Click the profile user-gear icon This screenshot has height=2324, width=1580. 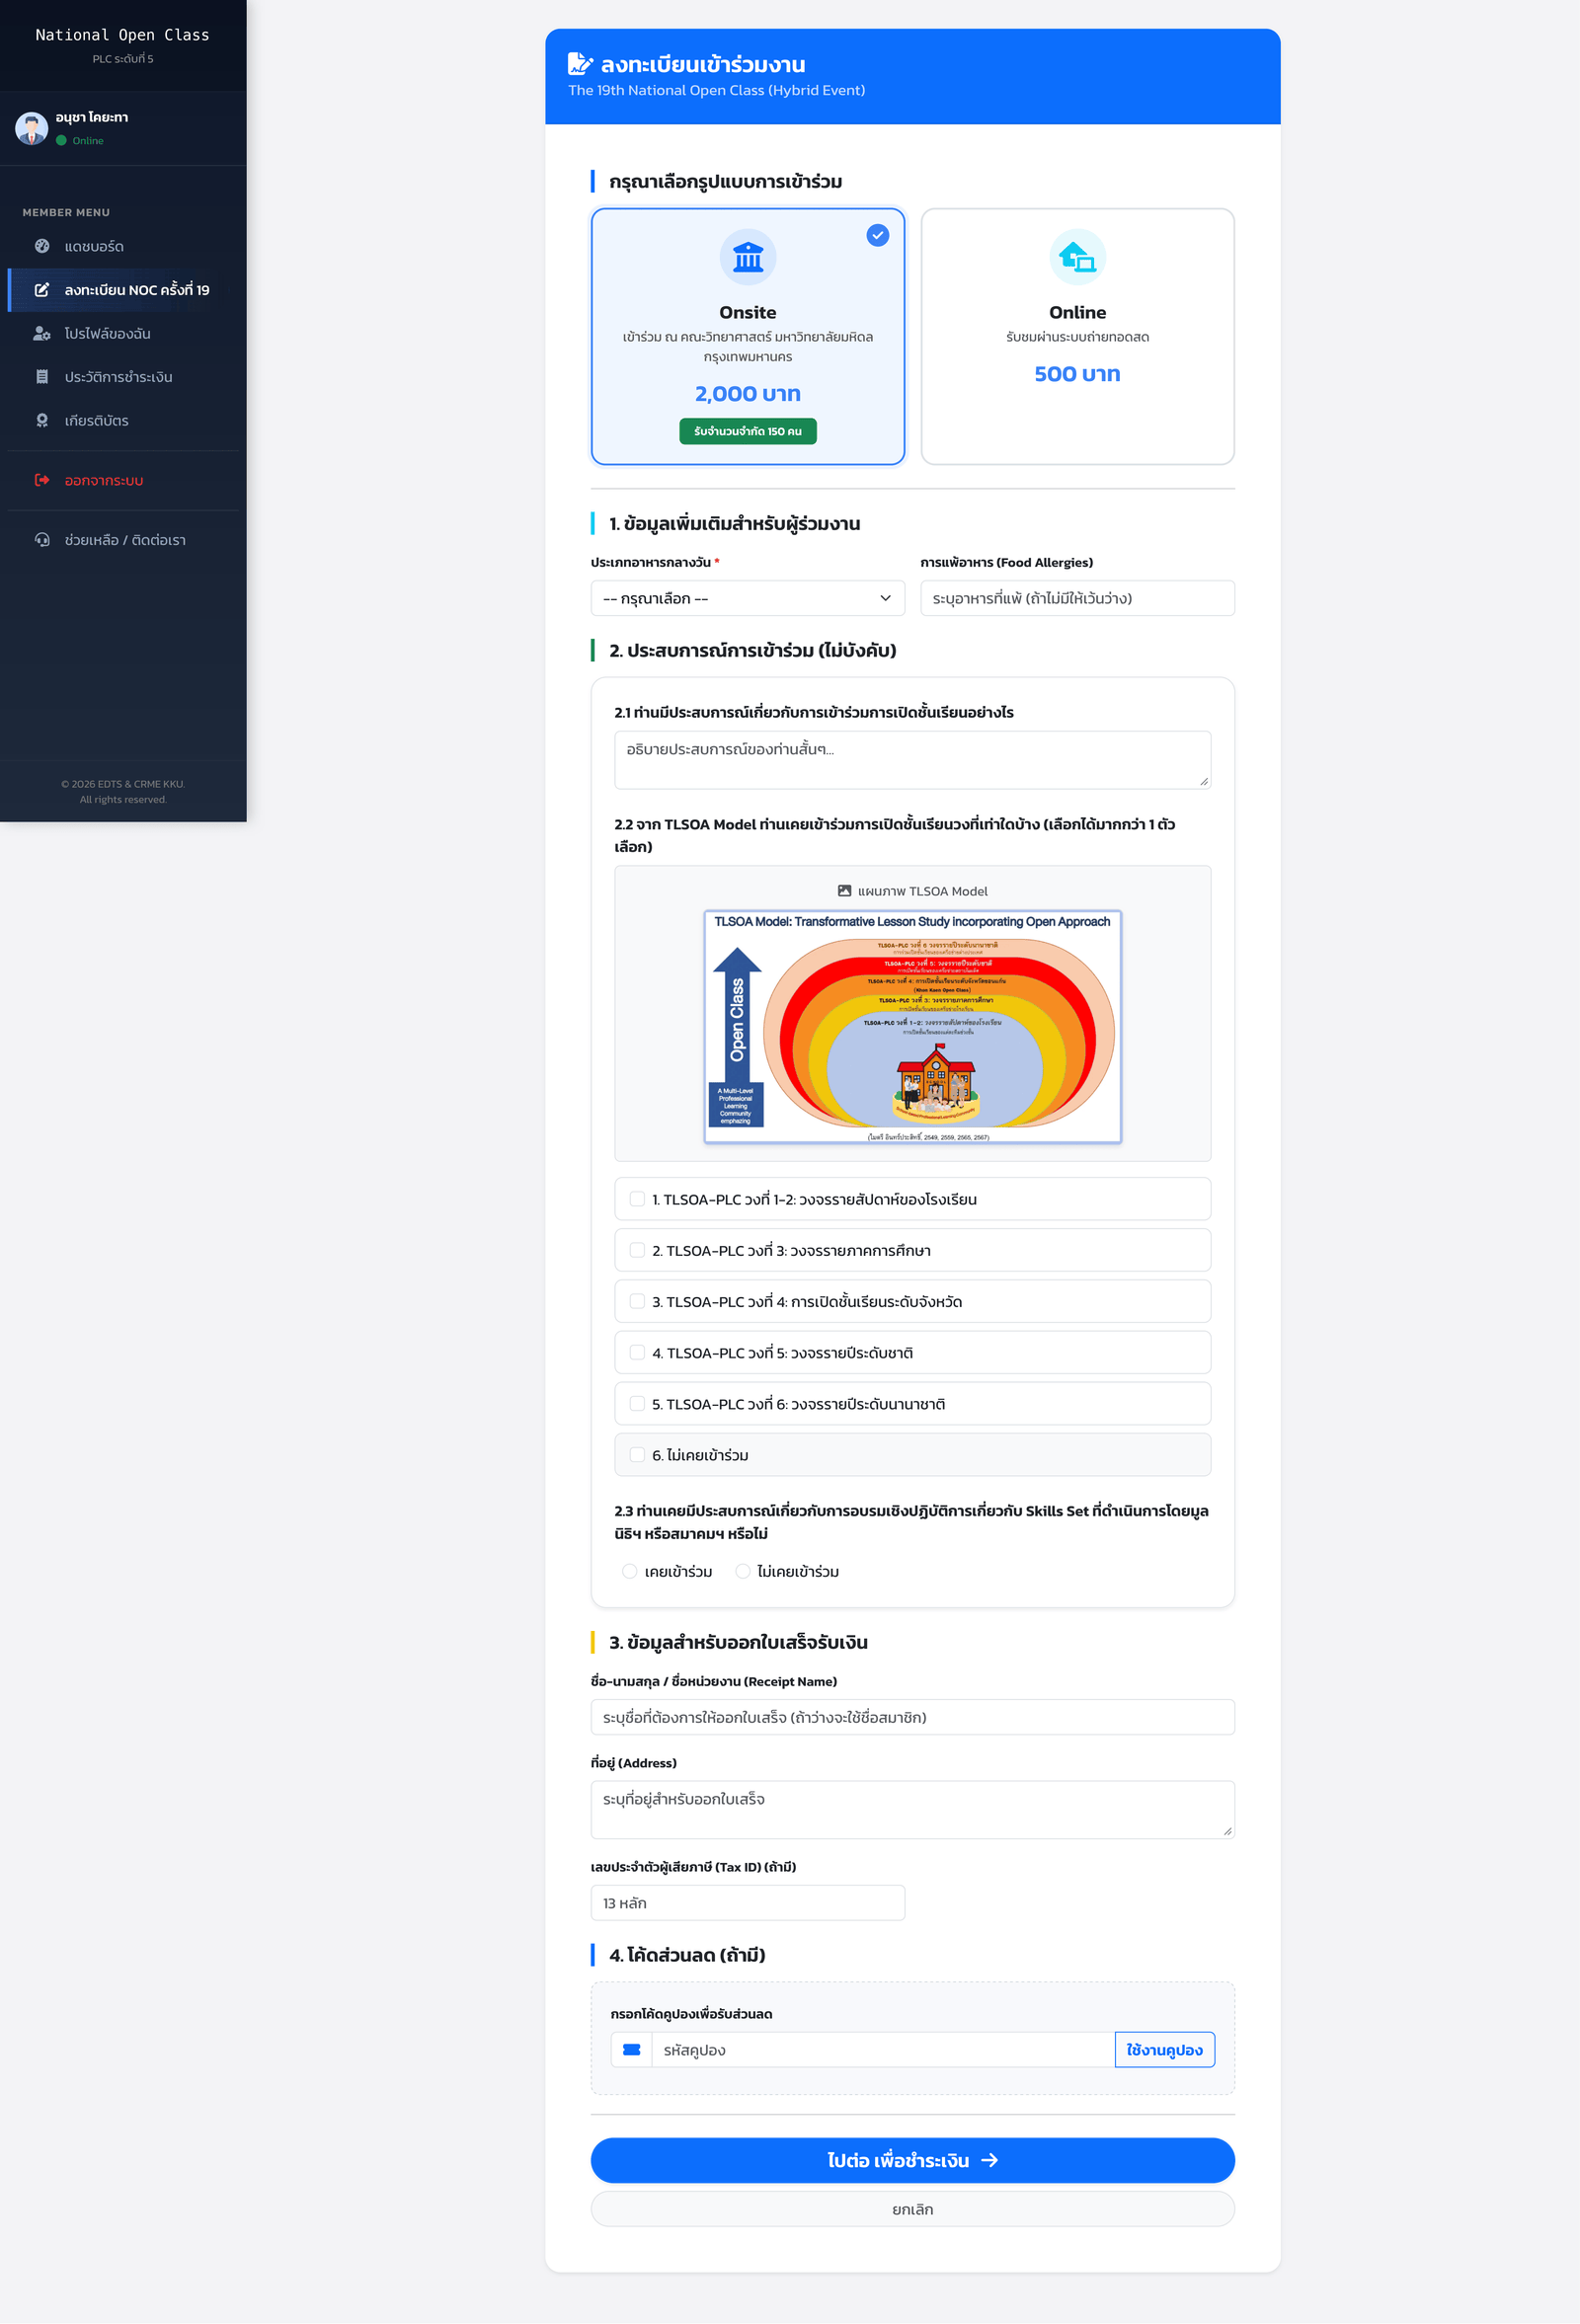point(42,333)
